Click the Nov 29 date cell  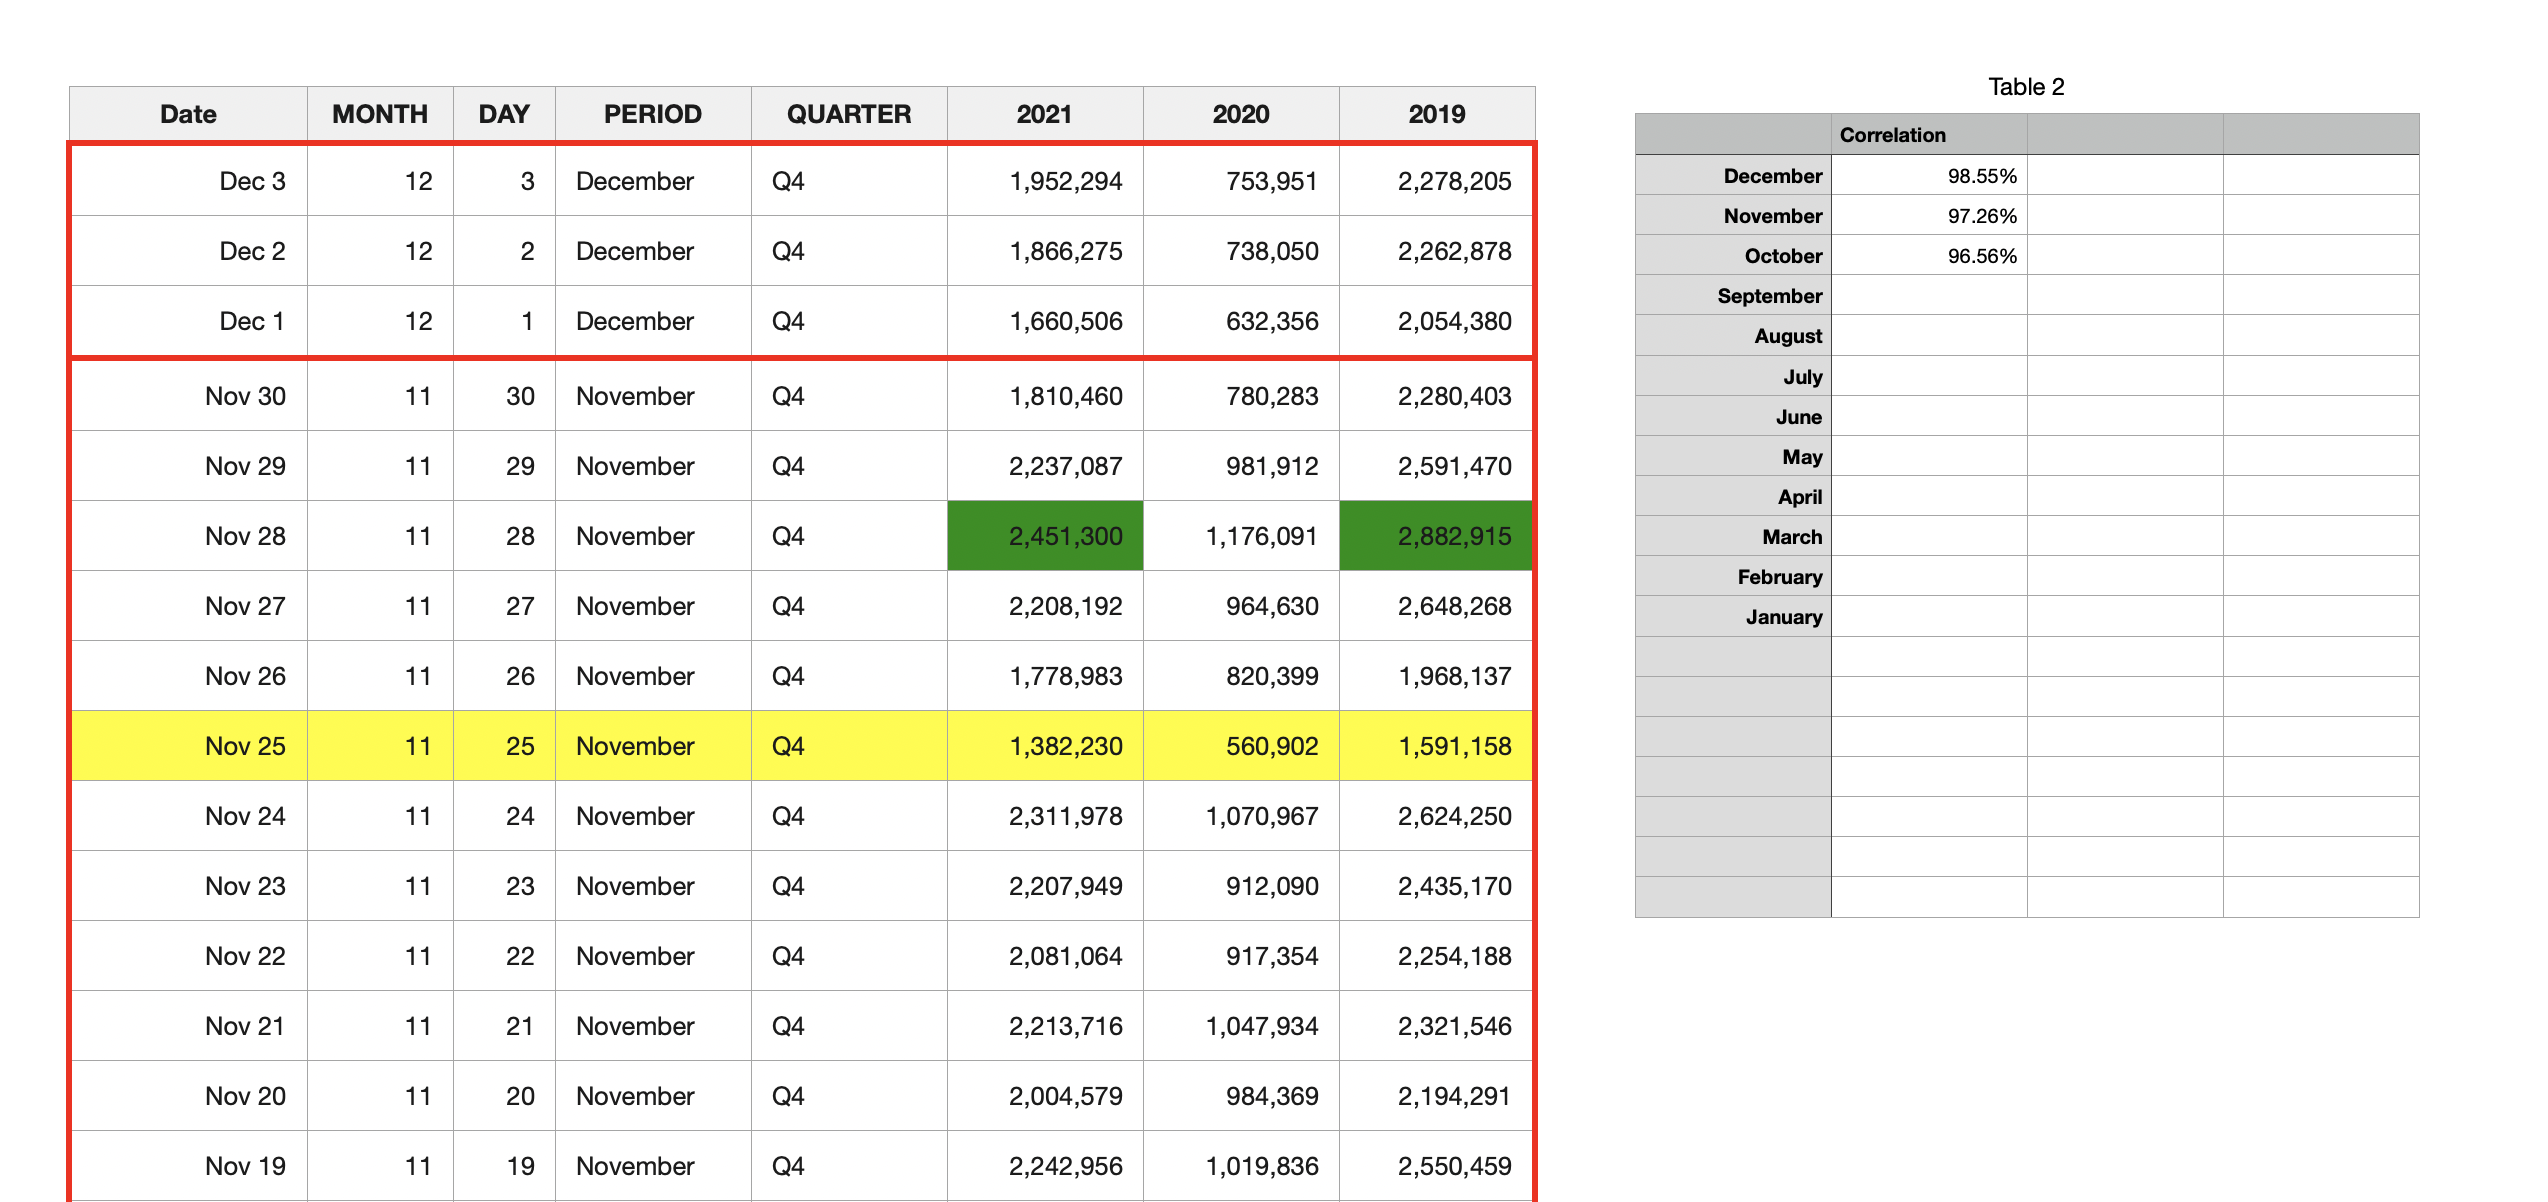click(188, 466)
